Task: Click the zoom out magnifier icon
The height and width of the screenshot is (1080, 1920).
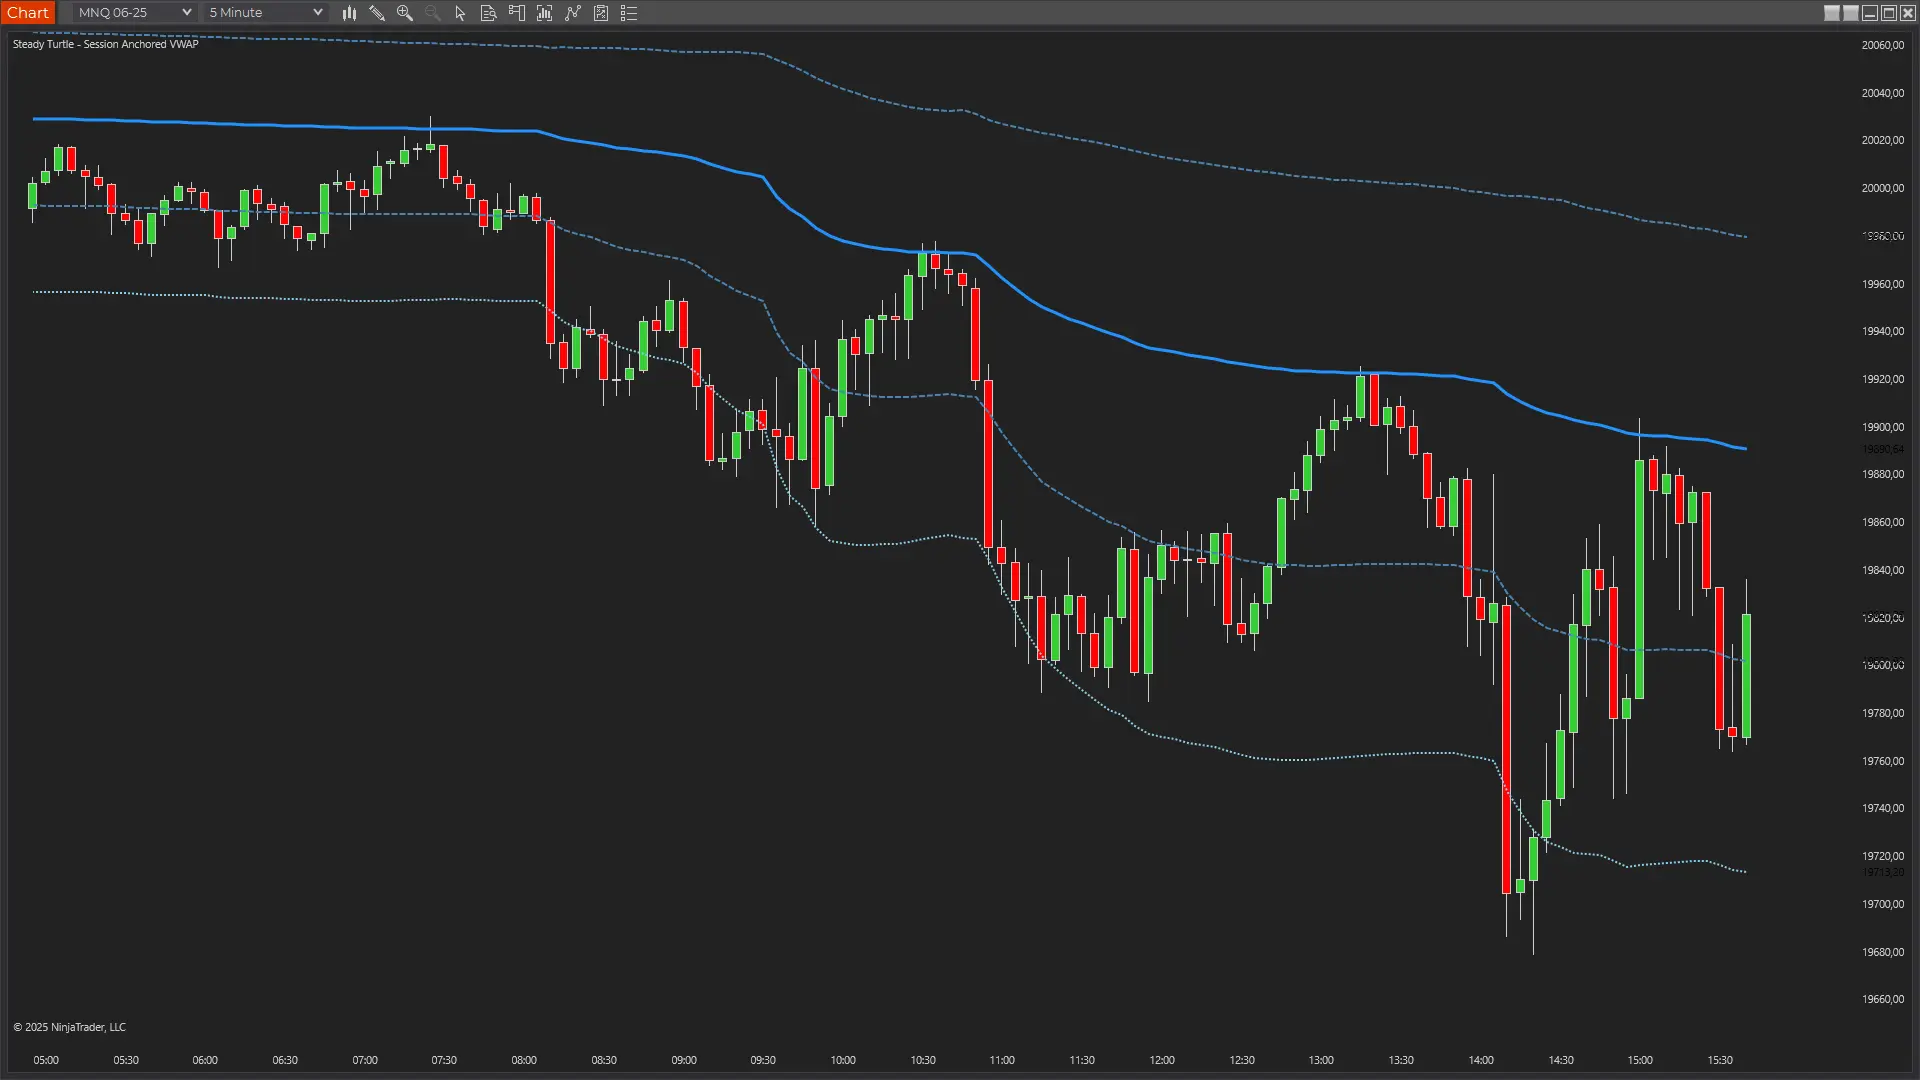Action: point(432,13)
